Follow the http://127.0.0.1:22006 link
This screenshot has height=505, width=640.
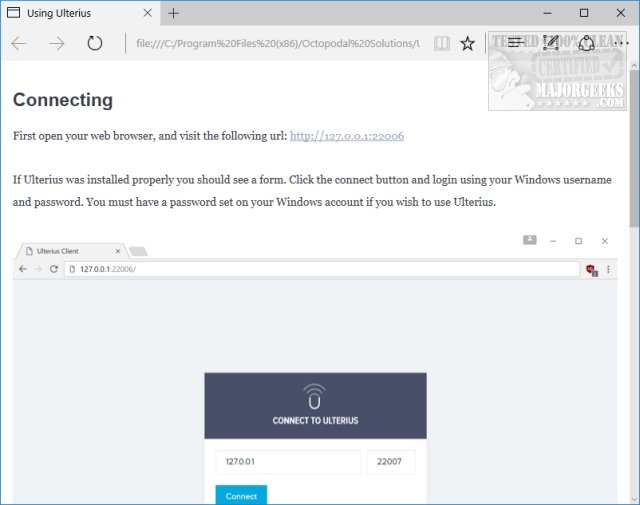(x=347, y=136)
